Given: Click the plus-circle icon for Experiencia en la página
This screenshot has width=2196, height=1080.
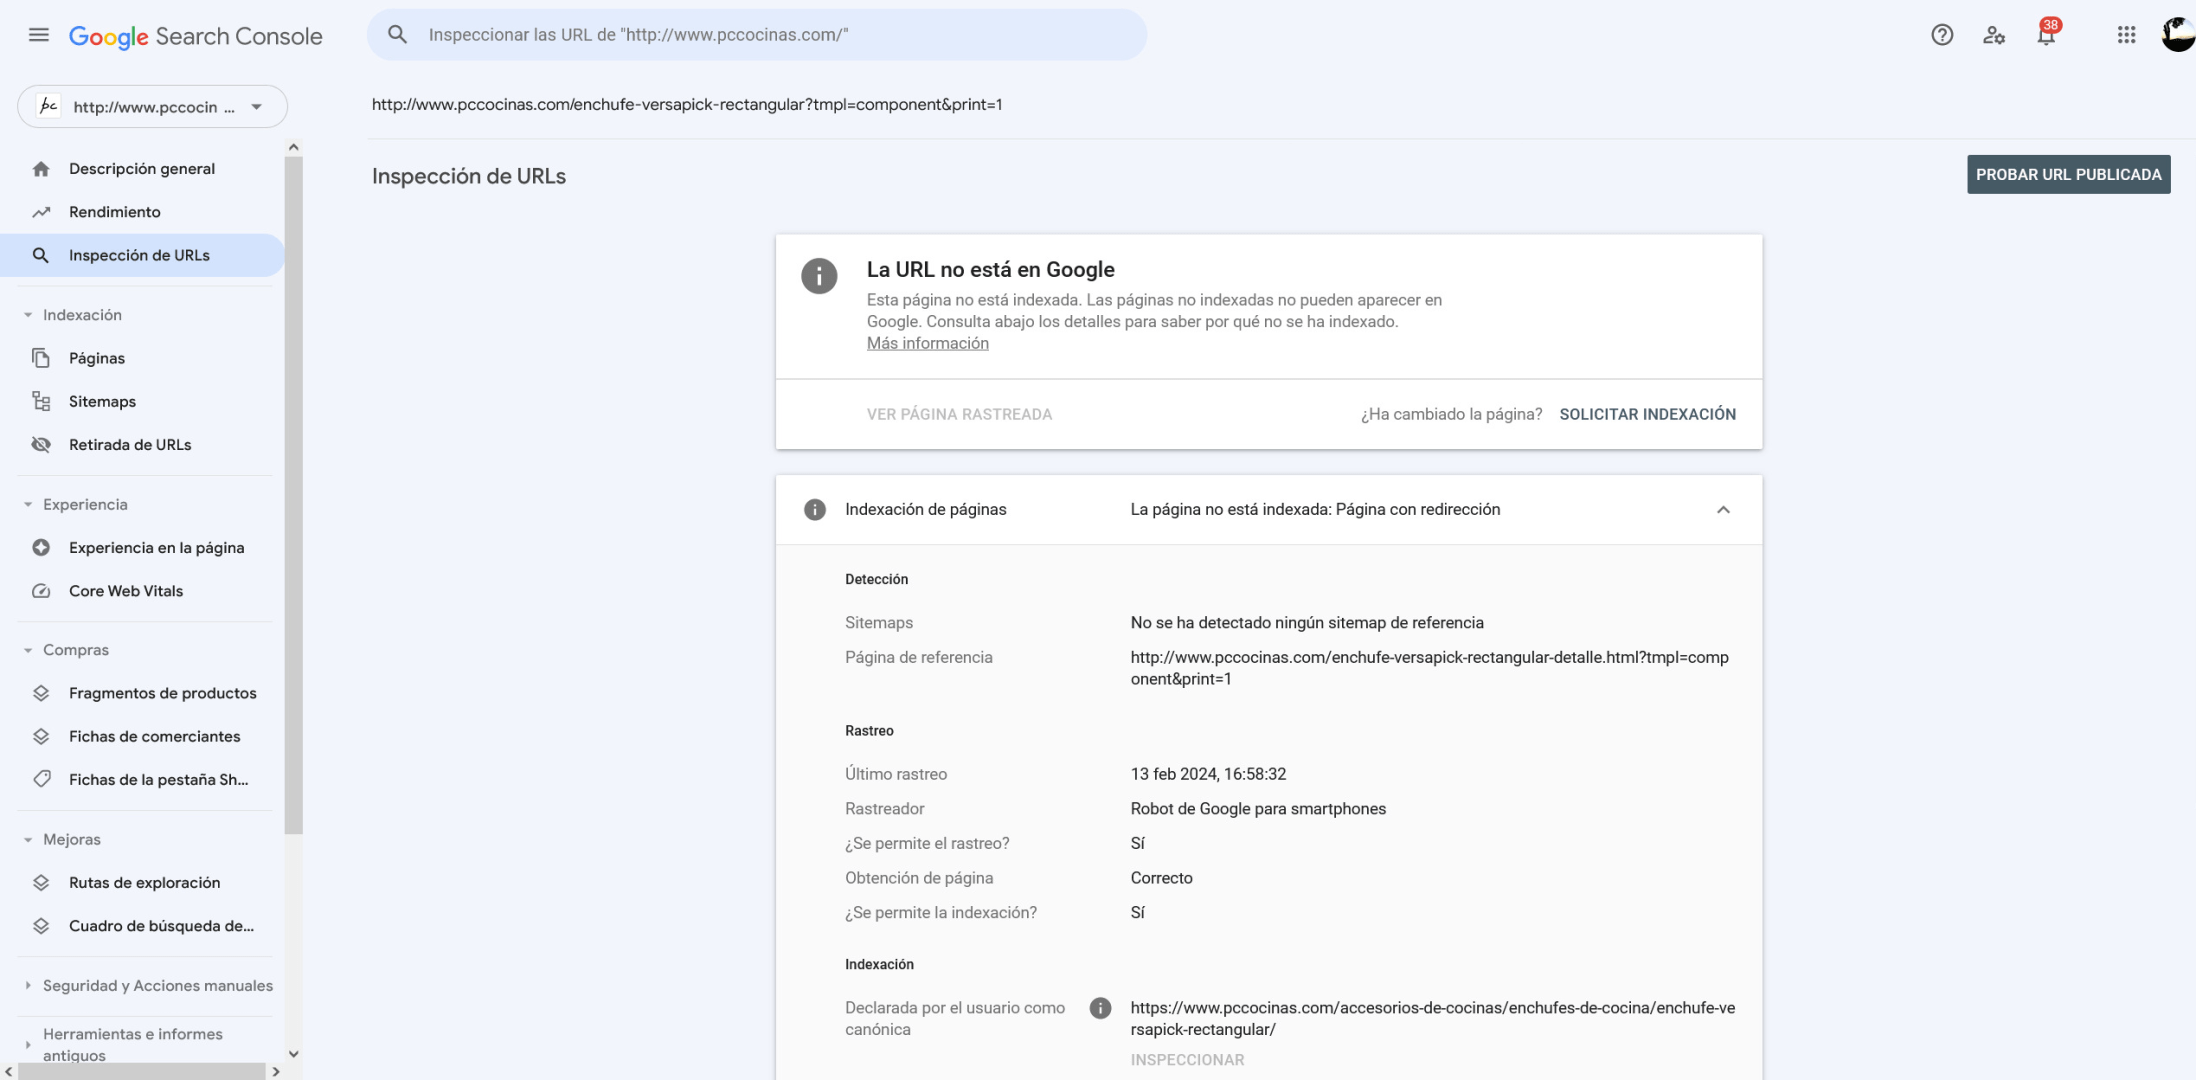Looking at the screenshot, I should [x=41, y=548].
